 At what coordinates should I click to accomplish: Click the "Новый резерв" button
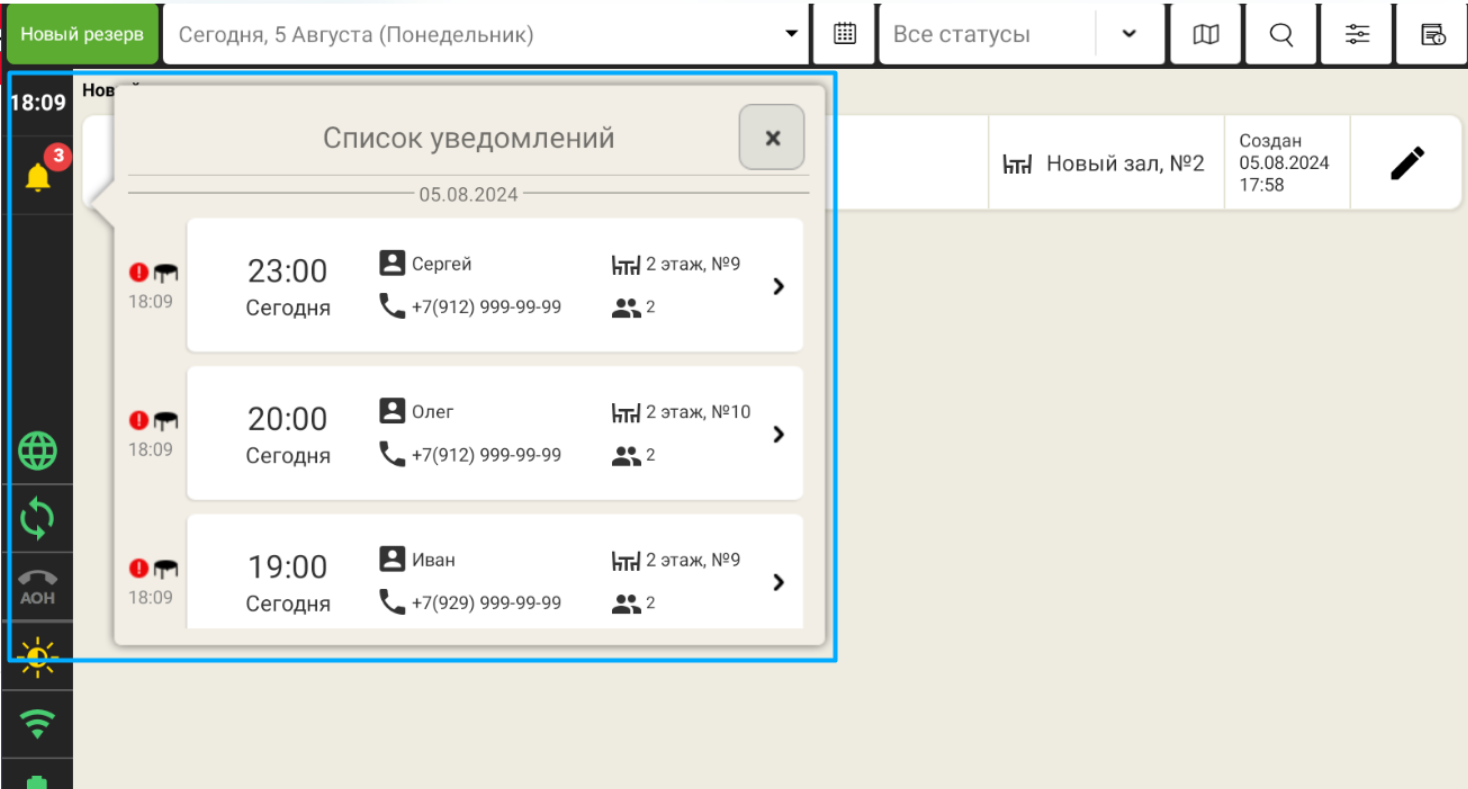click(82, 34)
